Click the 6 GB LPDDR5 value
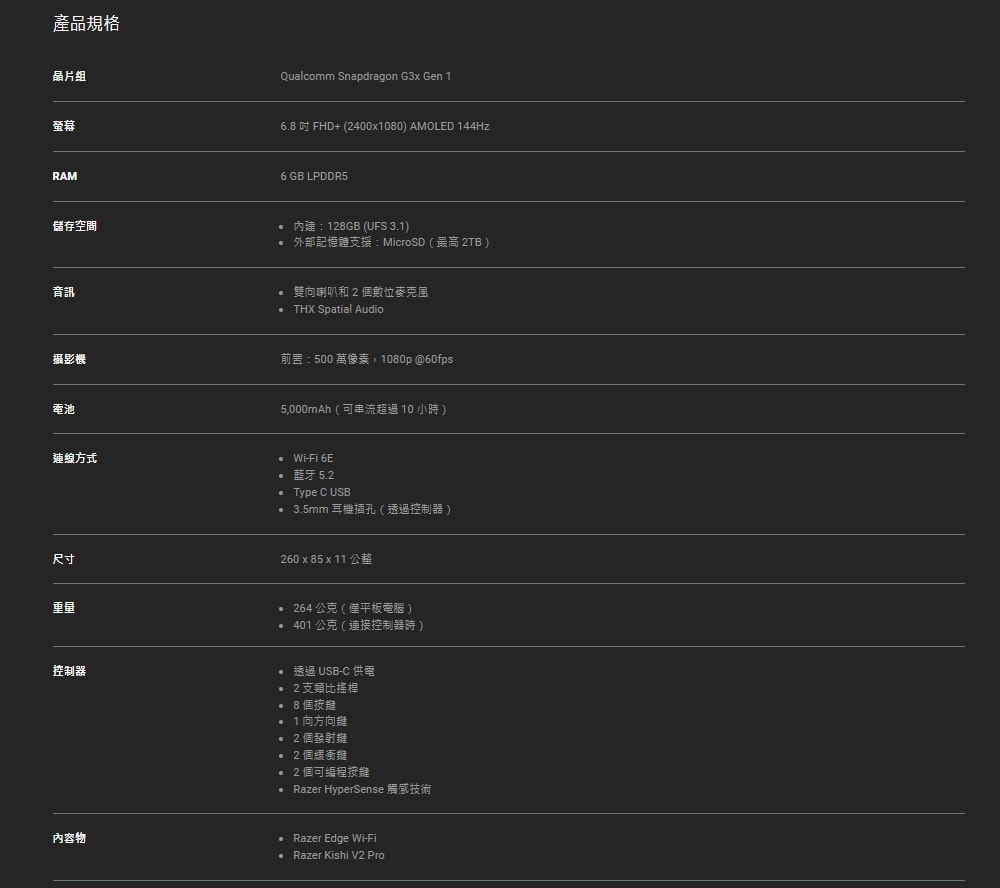This screenshot has height=888, width=1000. pos(314,177)
